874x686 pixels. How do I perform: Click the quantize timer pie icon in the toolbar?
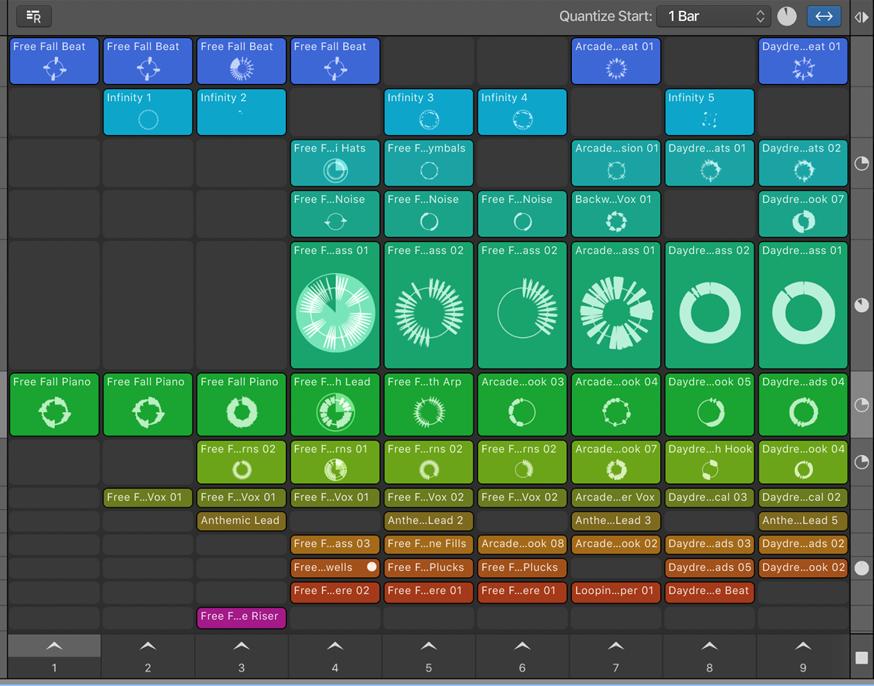pyautogui.click(x=786, y=16)
